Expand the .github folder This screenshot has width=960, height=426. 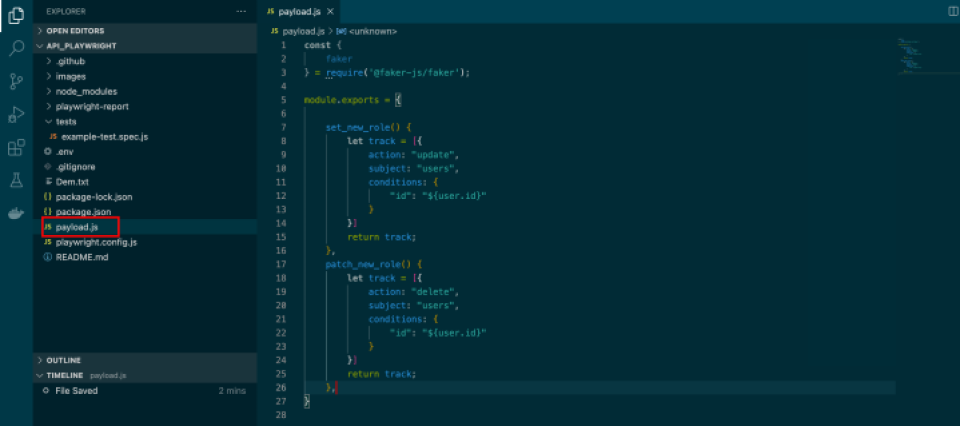145,61
